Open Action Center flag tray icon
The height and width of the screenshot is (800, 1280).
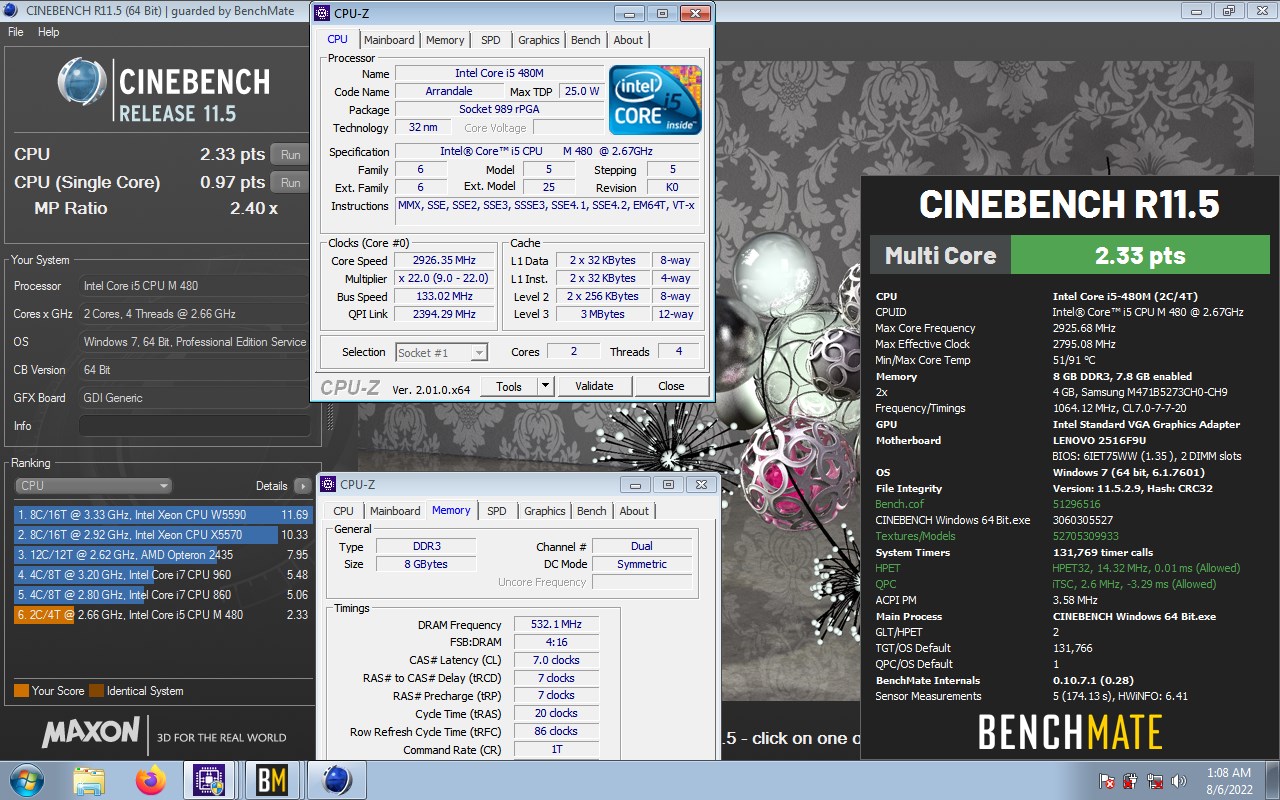pos(1108,781)
